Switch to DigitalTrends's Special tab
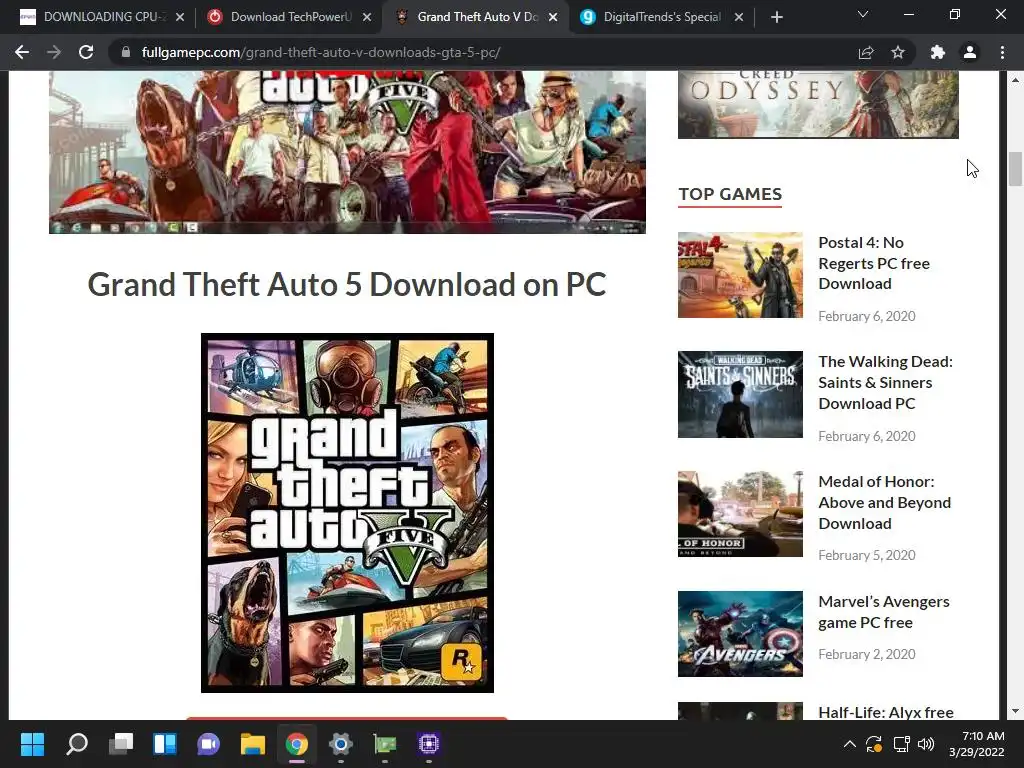Image resolution: width=1024 pixels, height=768 pixels. [662, 17]
